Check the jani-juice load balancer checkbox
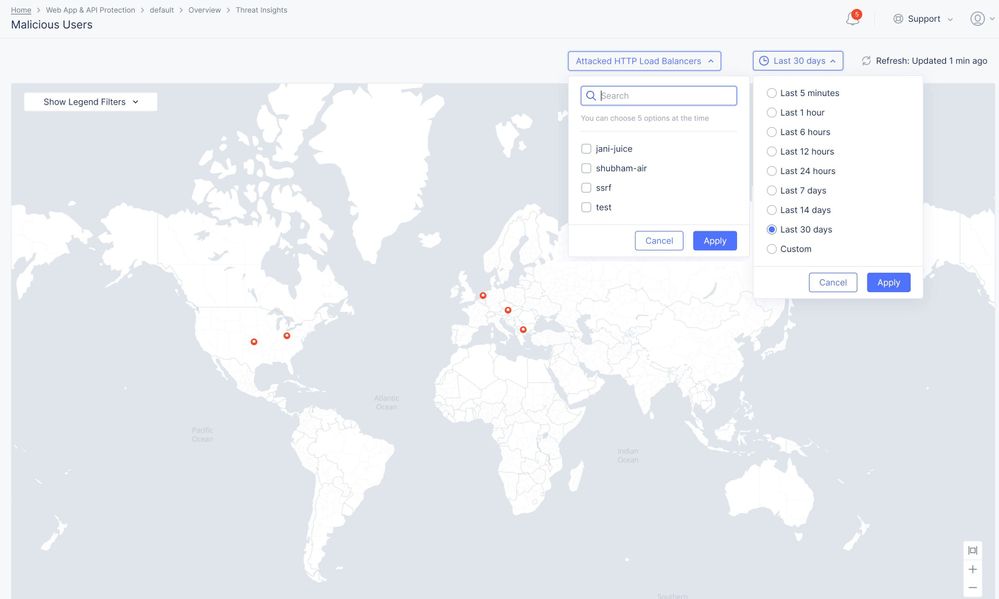Screen dimensions: 999x599 tap(586, 149)
